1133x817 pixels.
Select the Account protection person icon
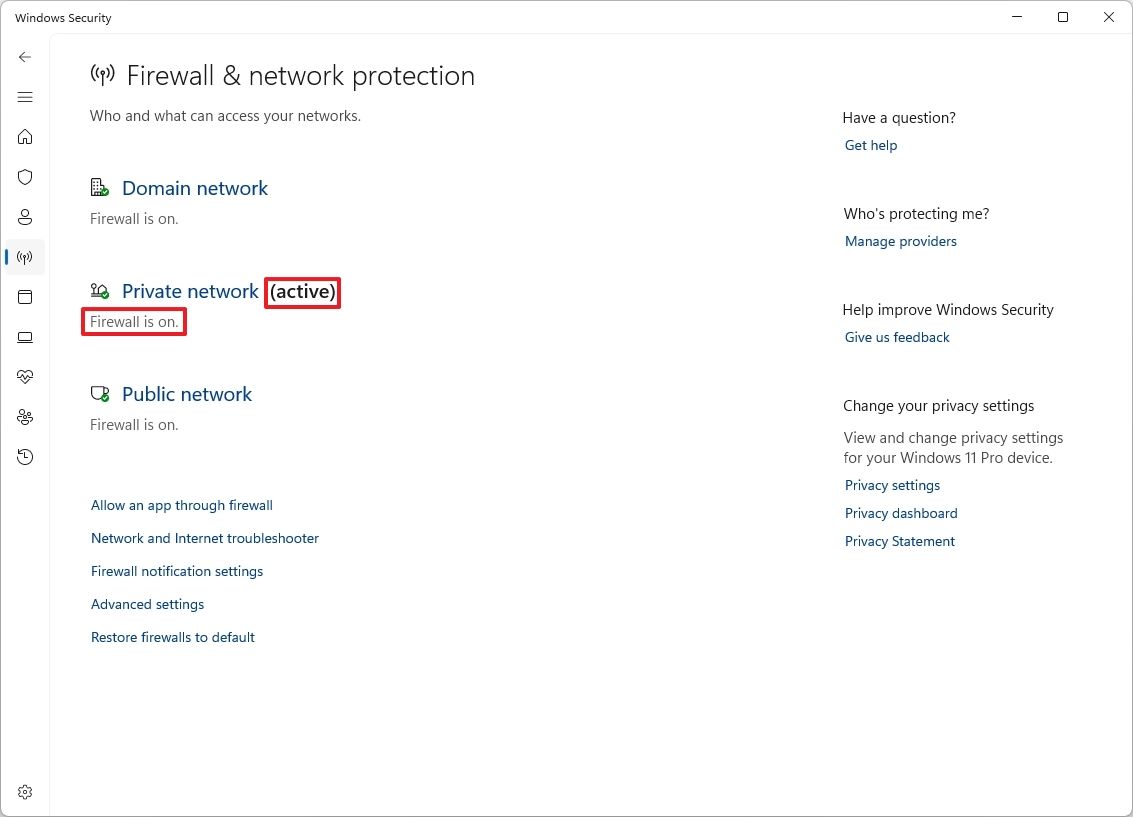(x=24, y=217)
